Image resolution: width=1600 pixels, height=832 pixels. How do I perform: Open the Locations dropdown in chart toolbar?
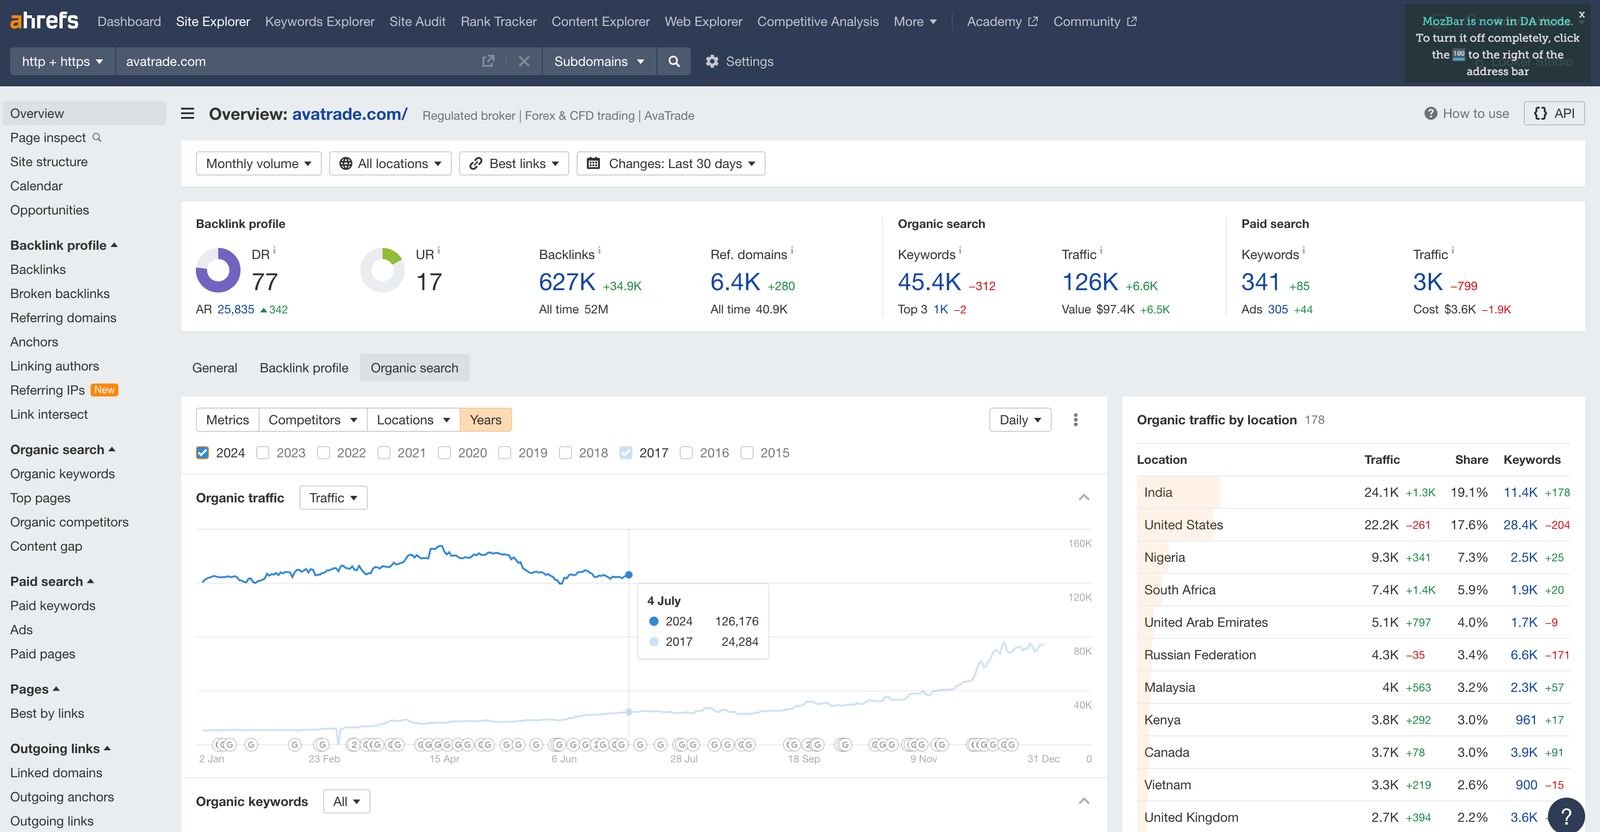pos(413,420)
